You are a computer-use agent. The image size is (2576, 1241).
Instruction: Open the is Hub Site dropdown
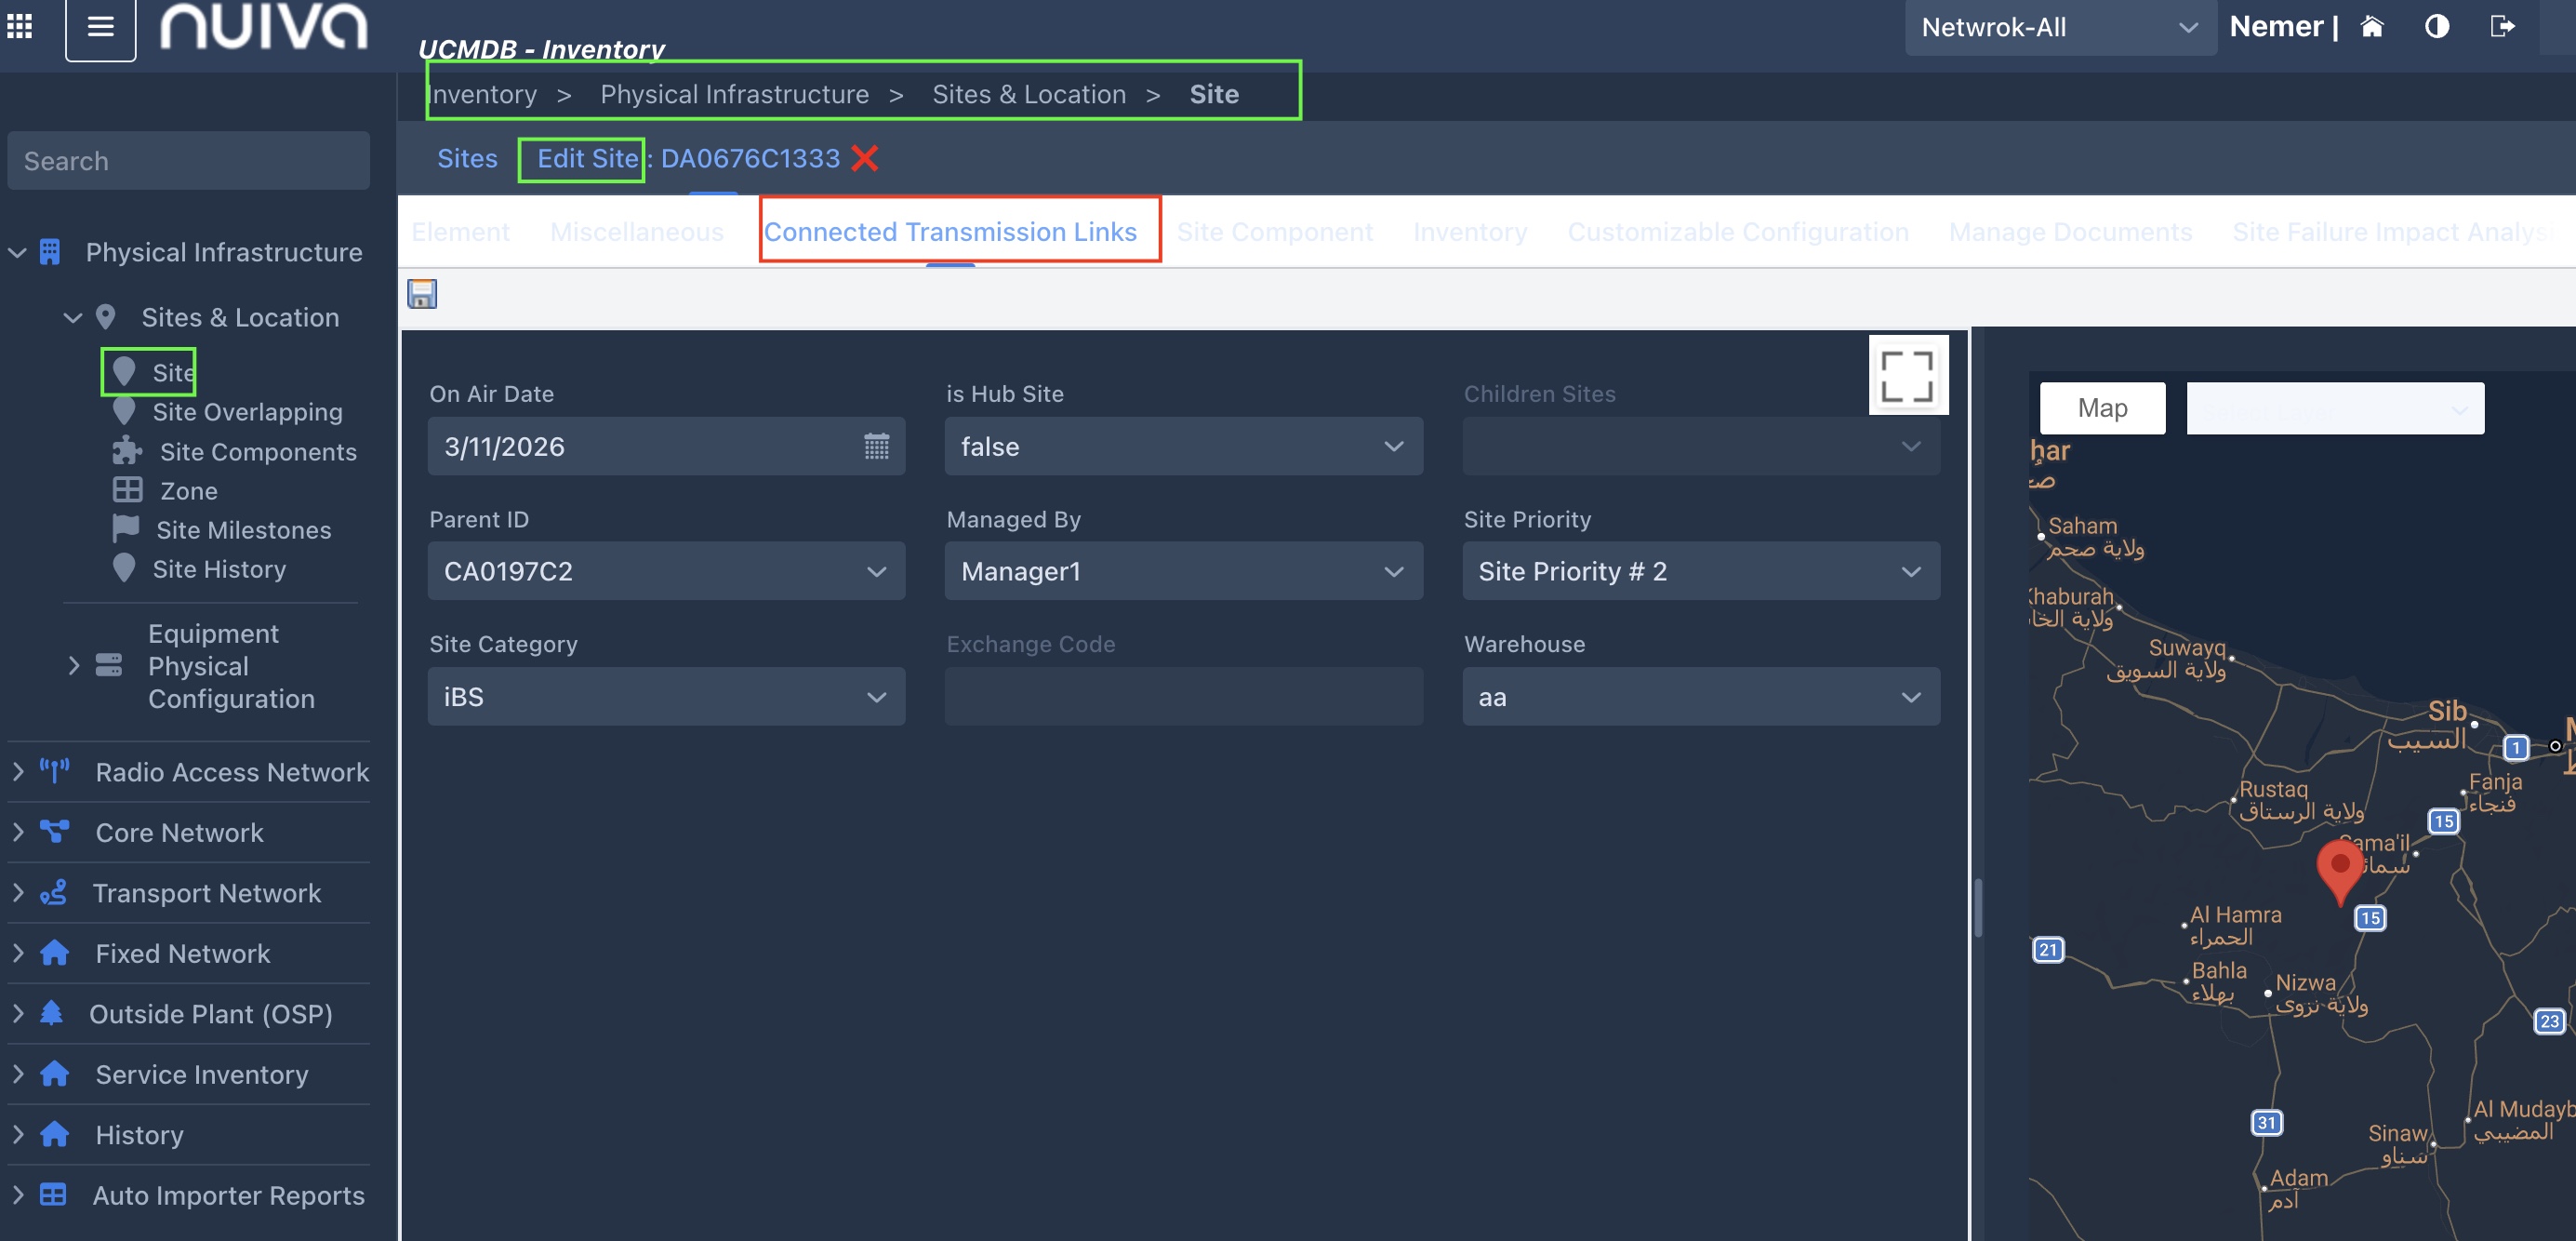1183,446
